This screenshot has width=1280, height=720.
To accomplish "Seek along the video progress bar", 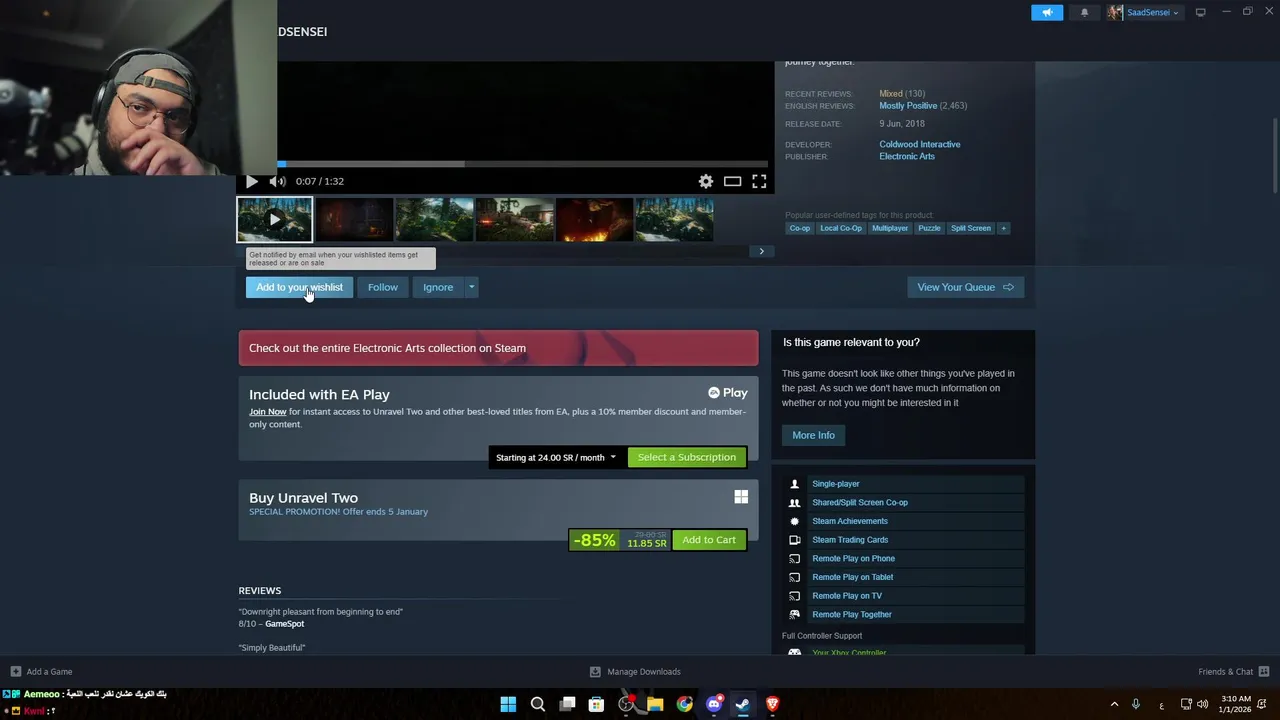I will click(524, 164).
